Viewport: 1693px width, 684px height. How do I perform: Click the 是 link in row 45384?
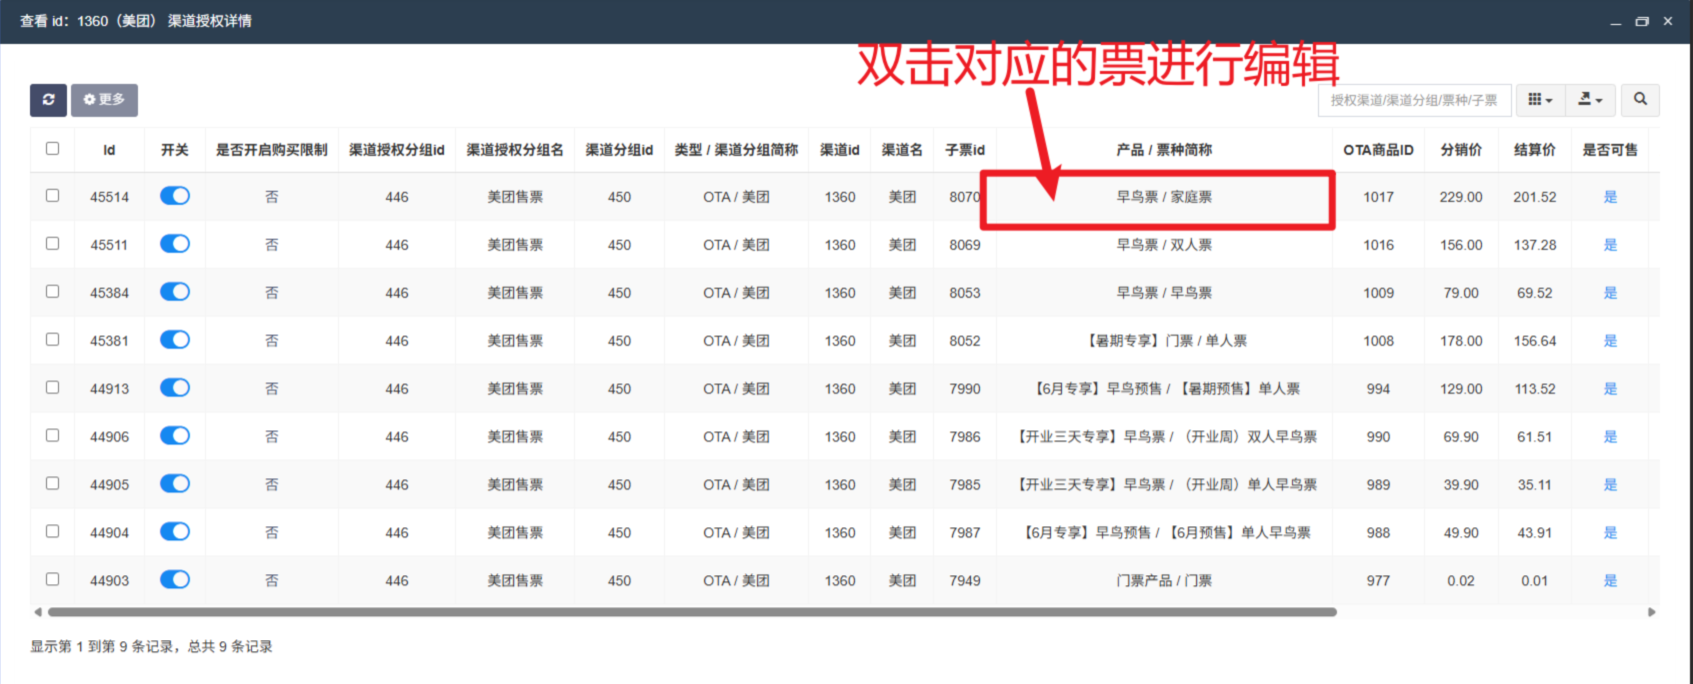(x=1610, y=293)
